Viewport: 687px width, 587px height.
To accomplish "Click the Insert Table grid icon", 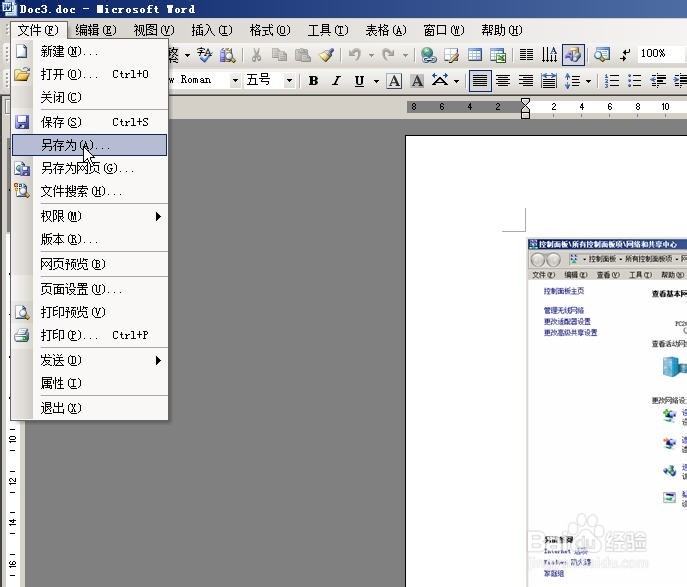I will 475,55.
